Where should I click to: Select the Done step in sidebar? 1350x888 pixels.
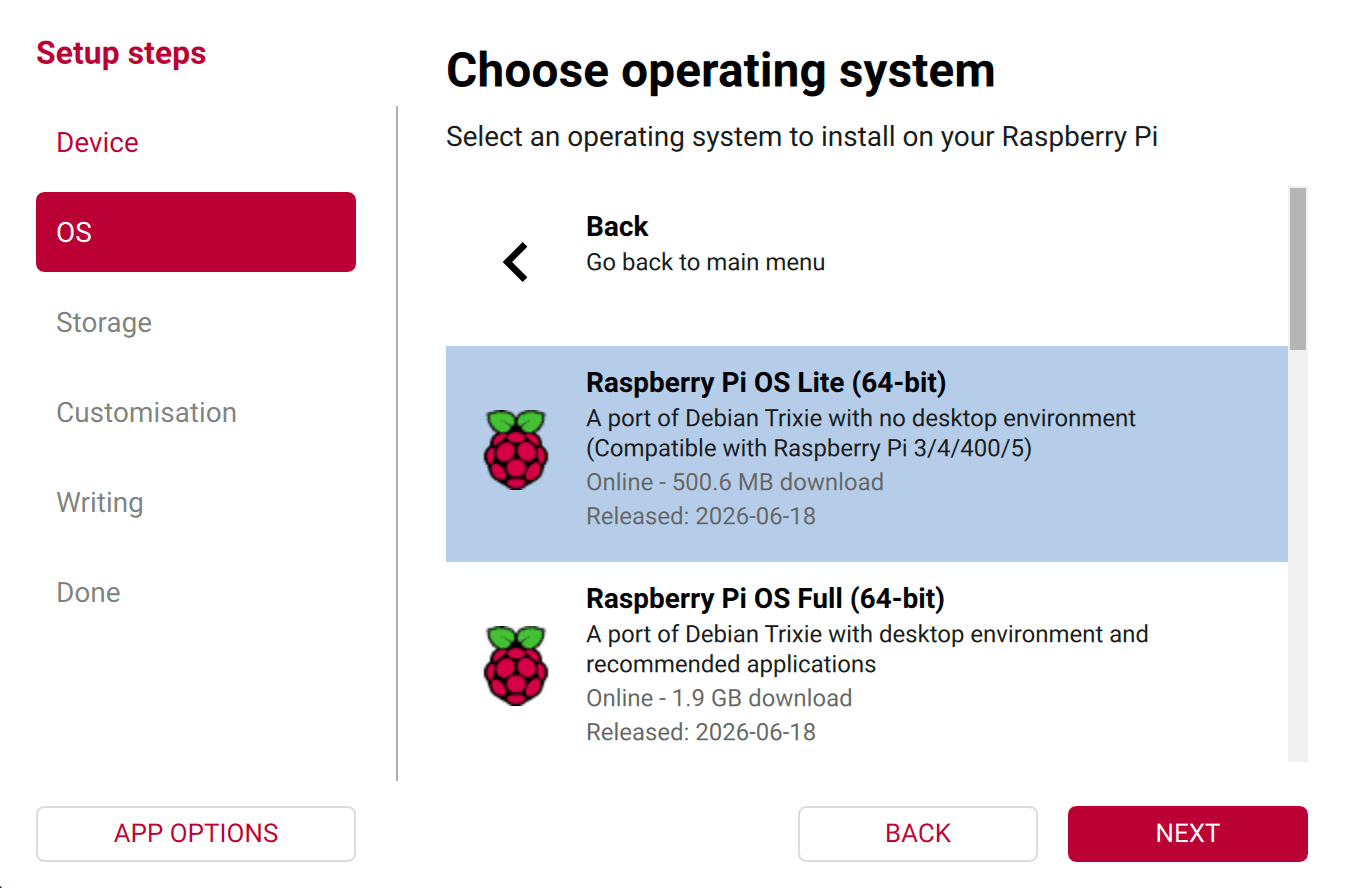(196, 592)
